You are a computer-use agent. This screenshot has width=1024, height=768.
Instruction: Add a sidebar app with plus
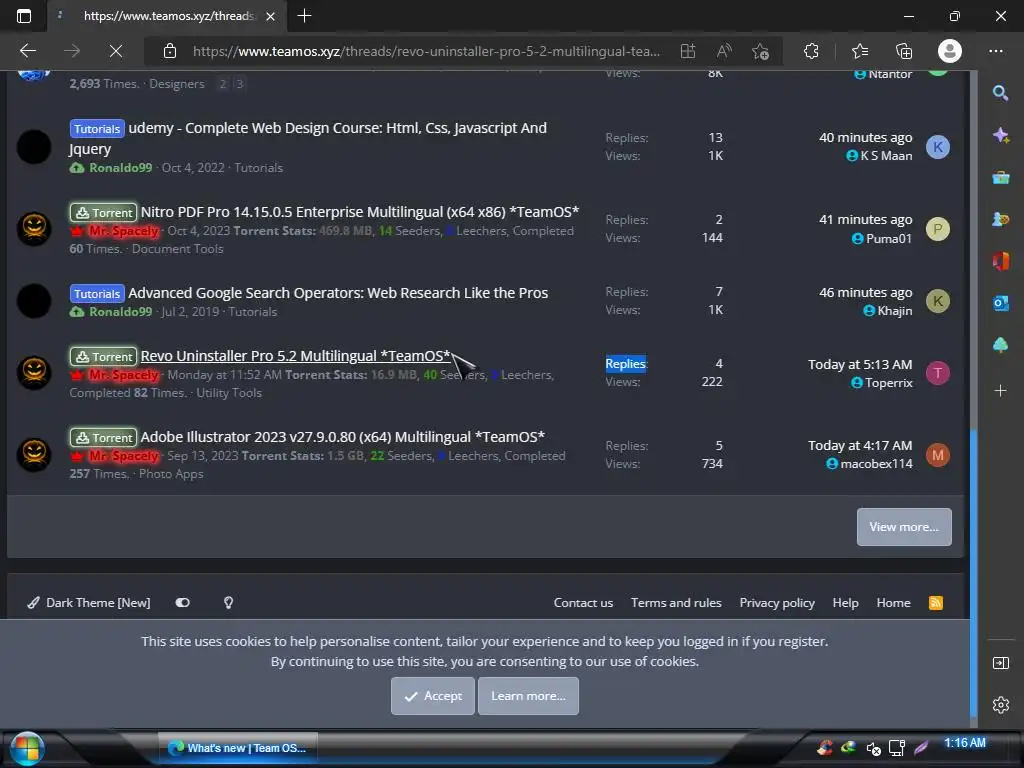coord(1000,391)
